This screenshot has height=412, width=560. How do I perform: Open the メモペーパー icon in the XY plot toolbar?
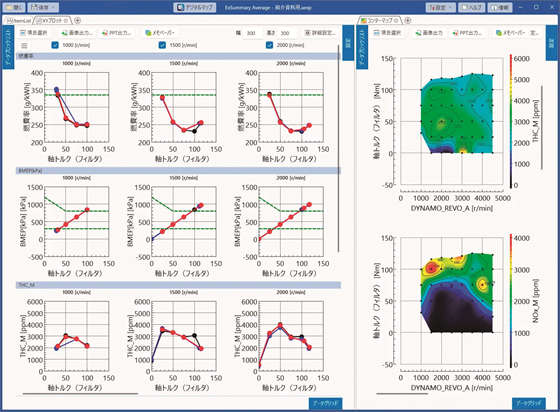coord(149,33)
